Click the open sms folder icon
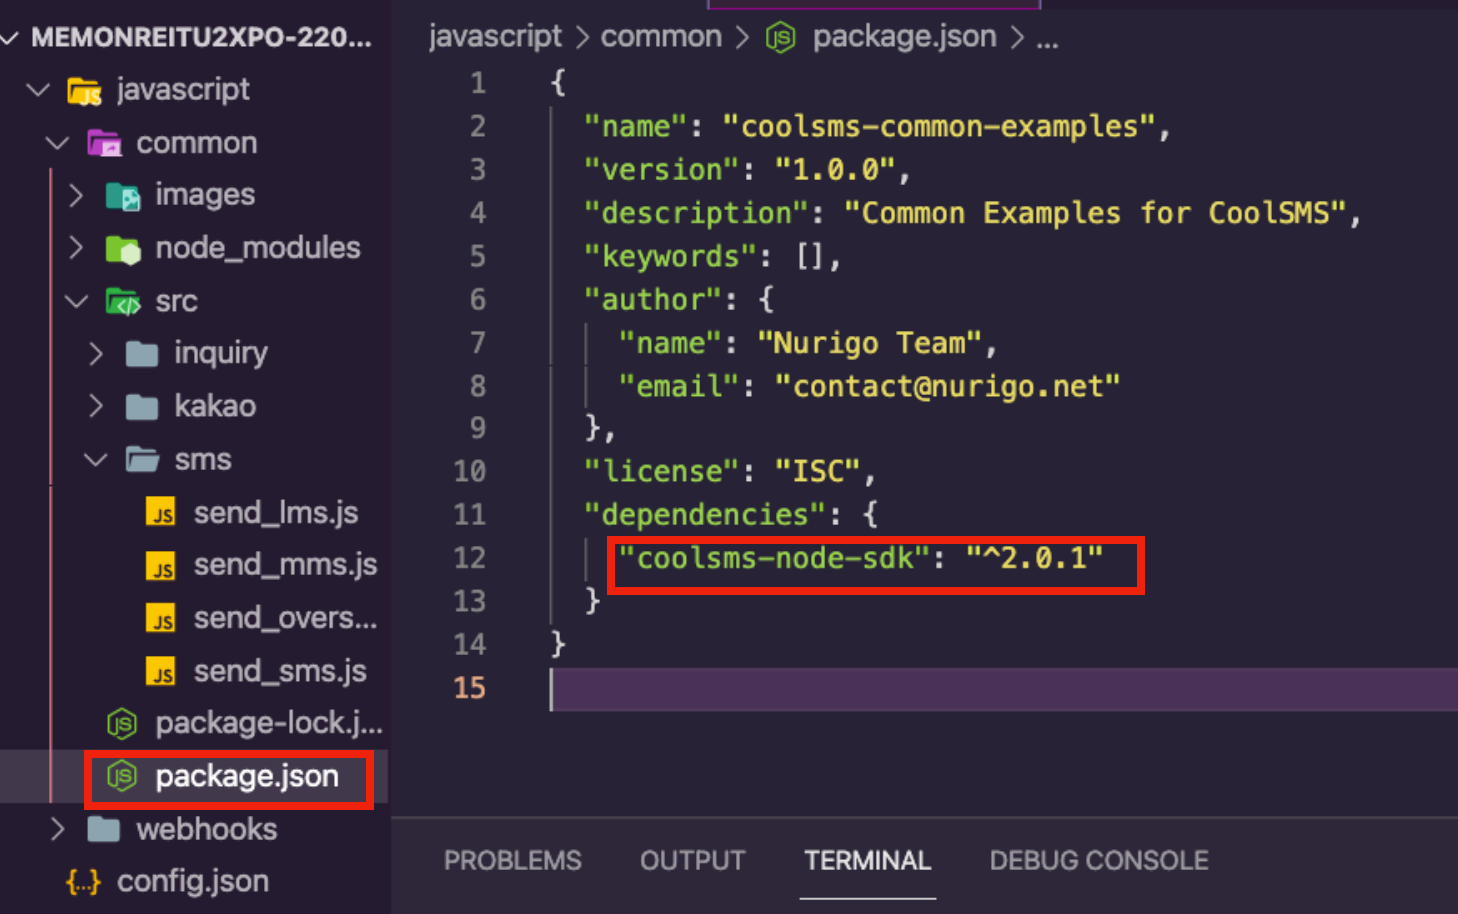Viewport: 1458px width, 914px height. coord(142,459)
